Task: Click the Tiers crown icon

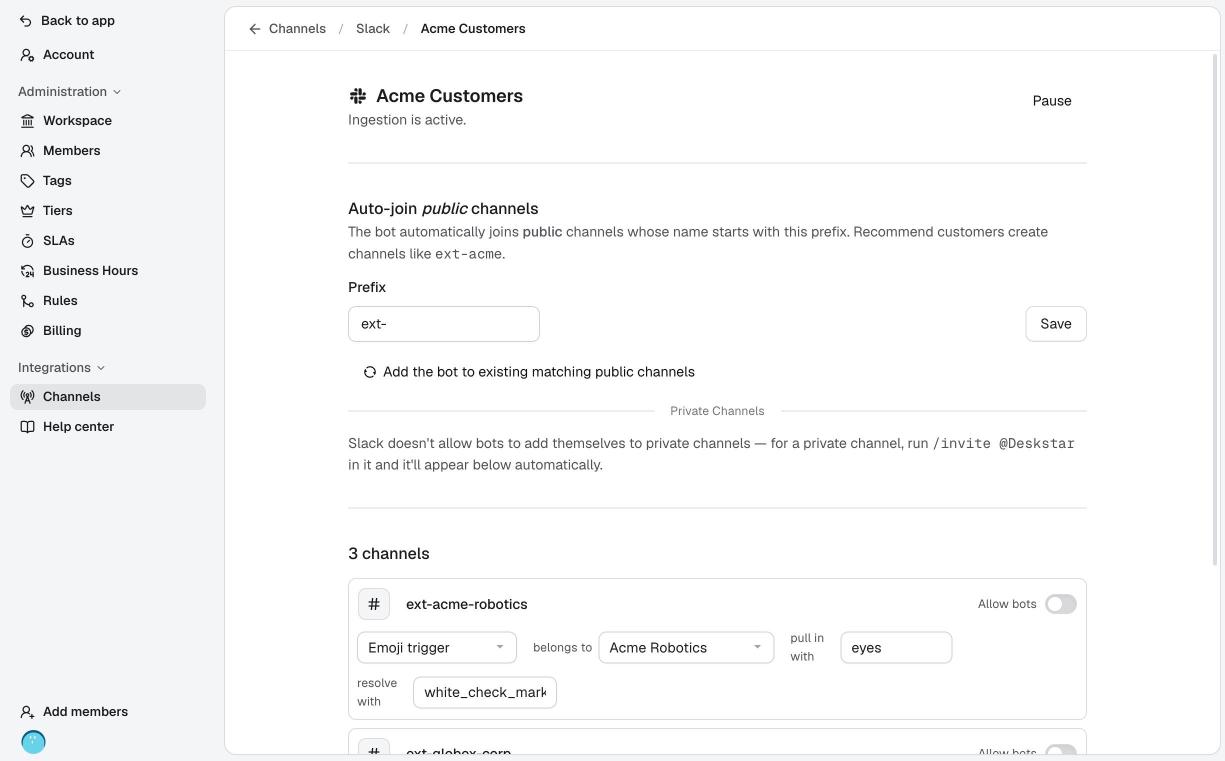Action: (27, 211)
